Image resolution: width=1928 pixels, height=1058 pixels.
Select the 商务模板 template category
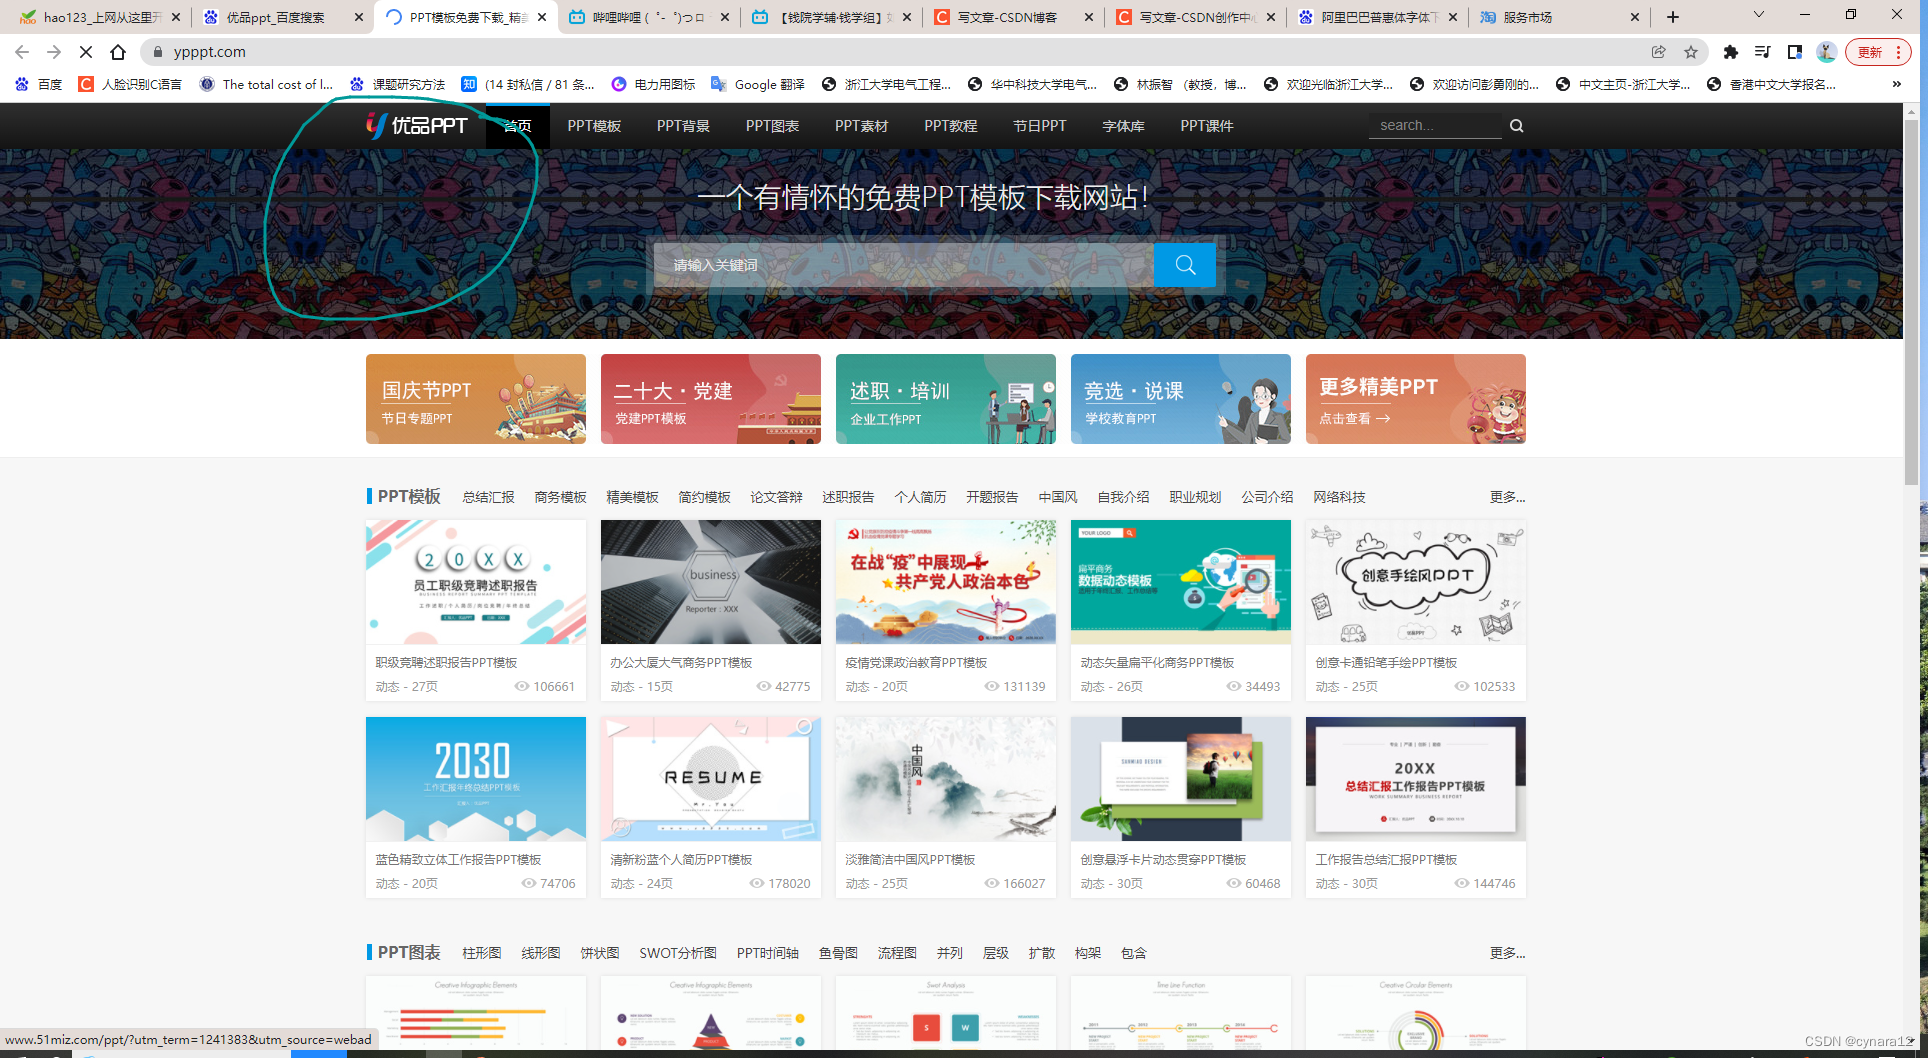[560, 497]
